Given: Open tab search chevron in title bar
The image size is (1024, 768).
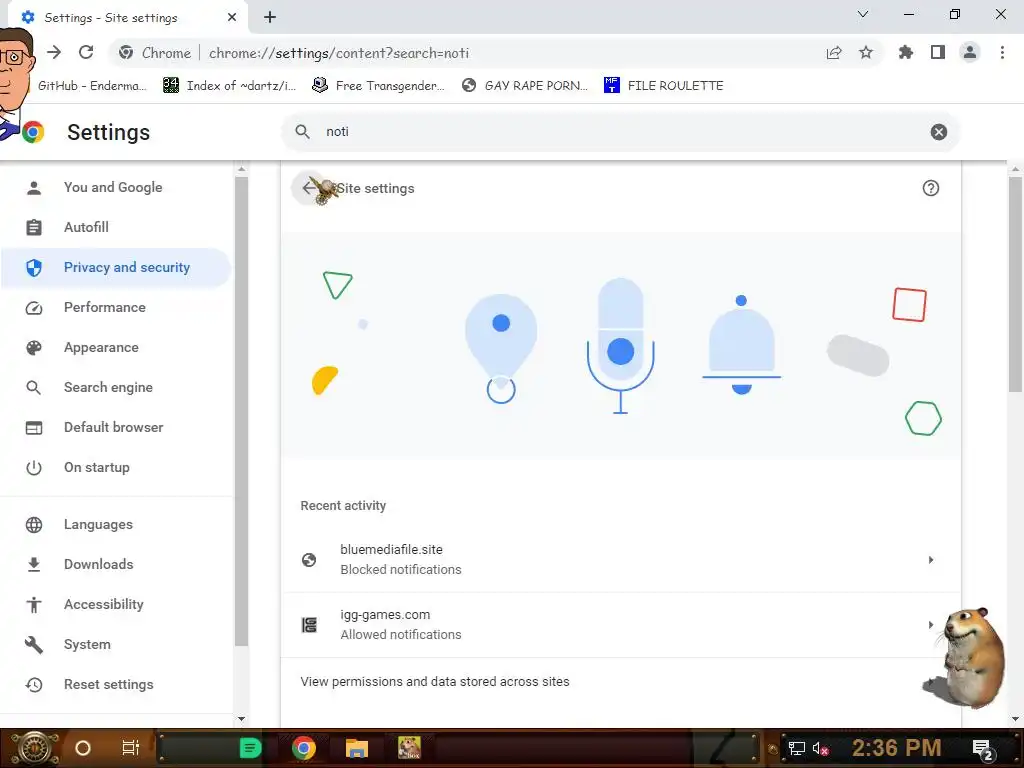Looking at the screenshot, I should coord(863,14).
